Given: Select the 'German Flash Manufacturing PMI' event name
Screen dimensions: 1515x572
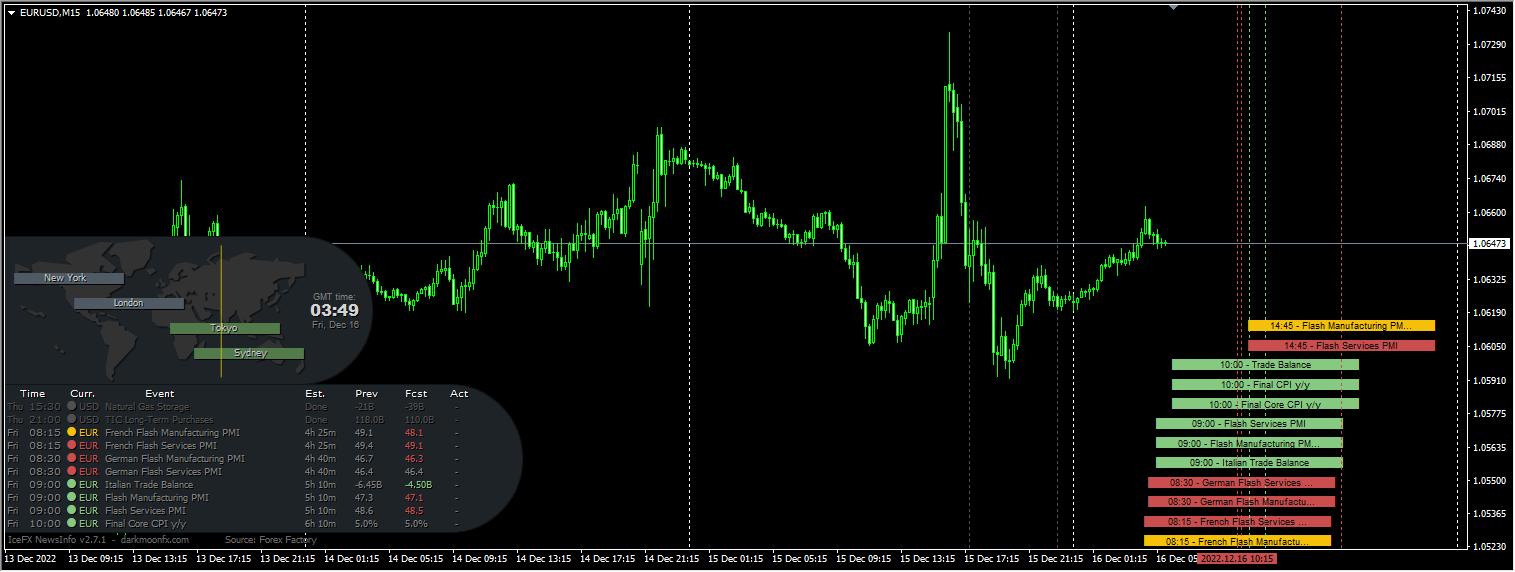Looking at the screenshot, I should [x=175, y=459].
